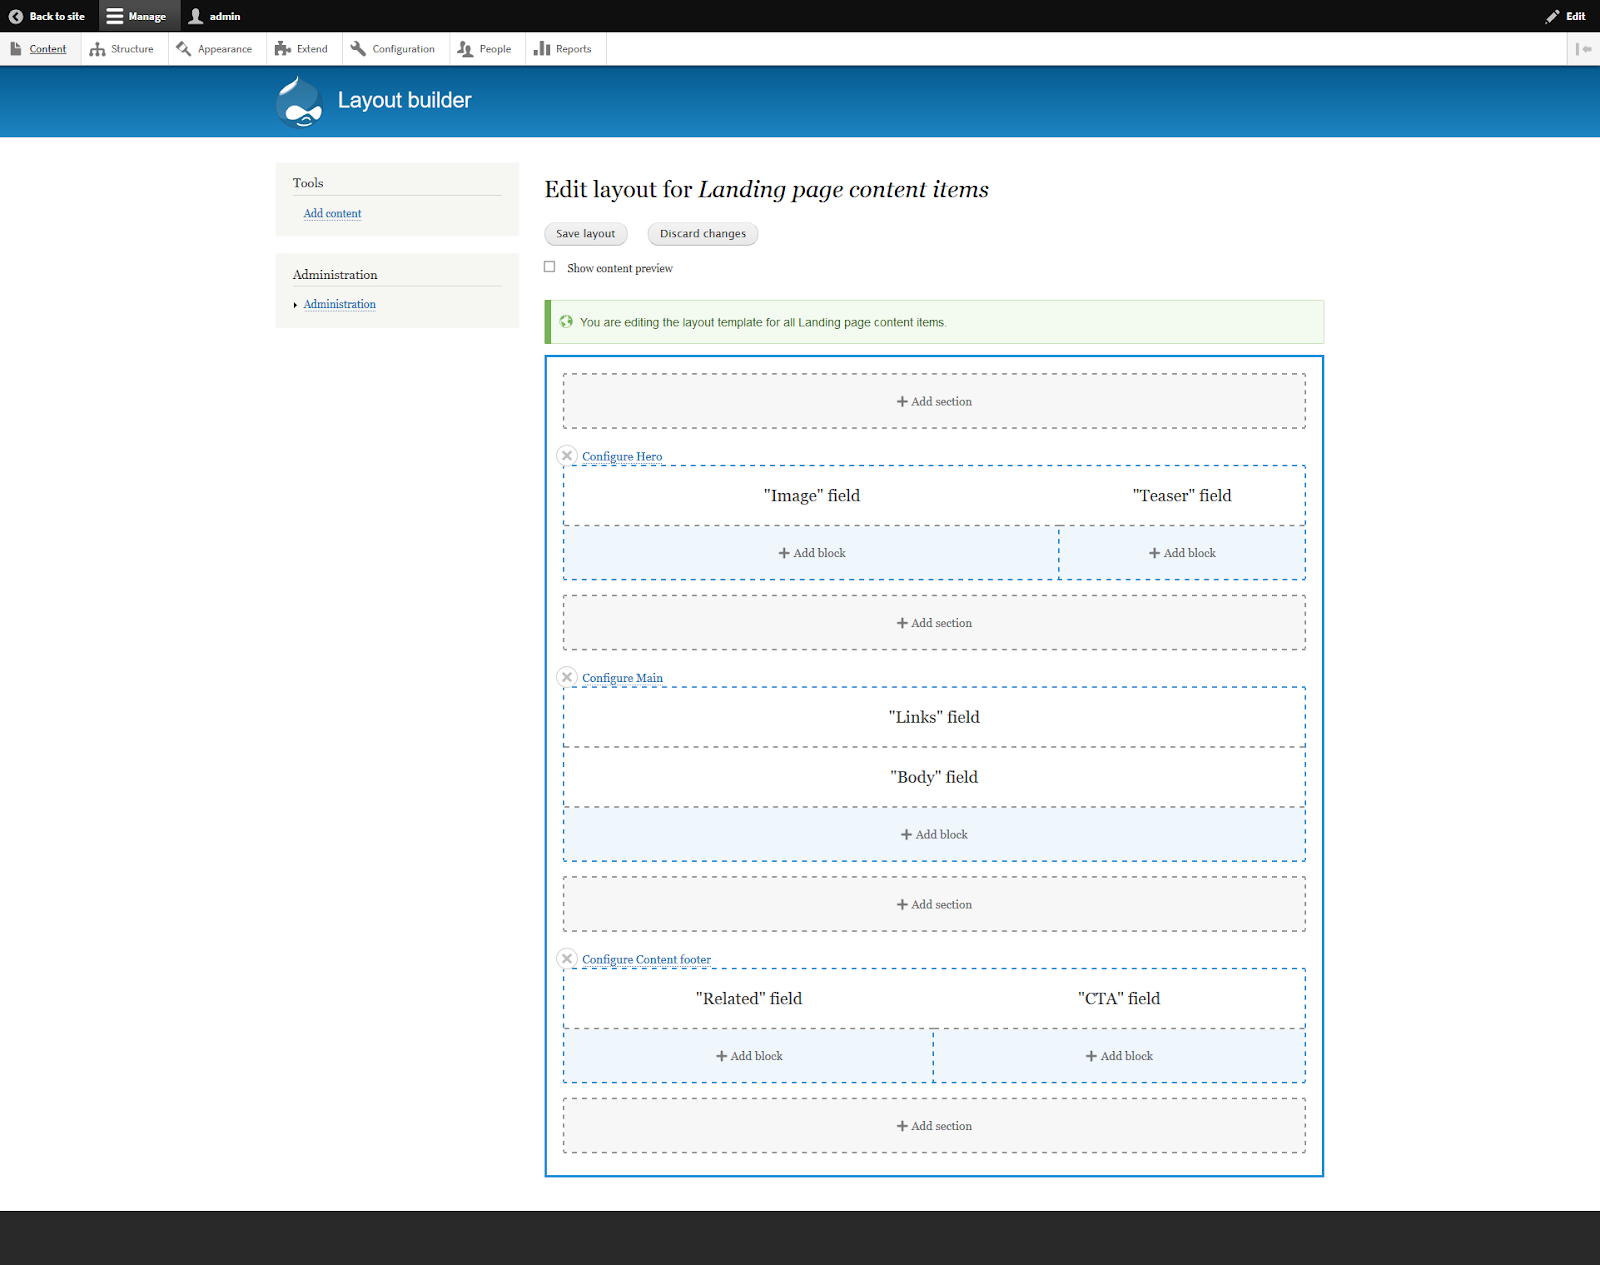The width and height of the screenshot is (1600, 1265).
Task: Open the Configuration menu
Action: point(393,49)
